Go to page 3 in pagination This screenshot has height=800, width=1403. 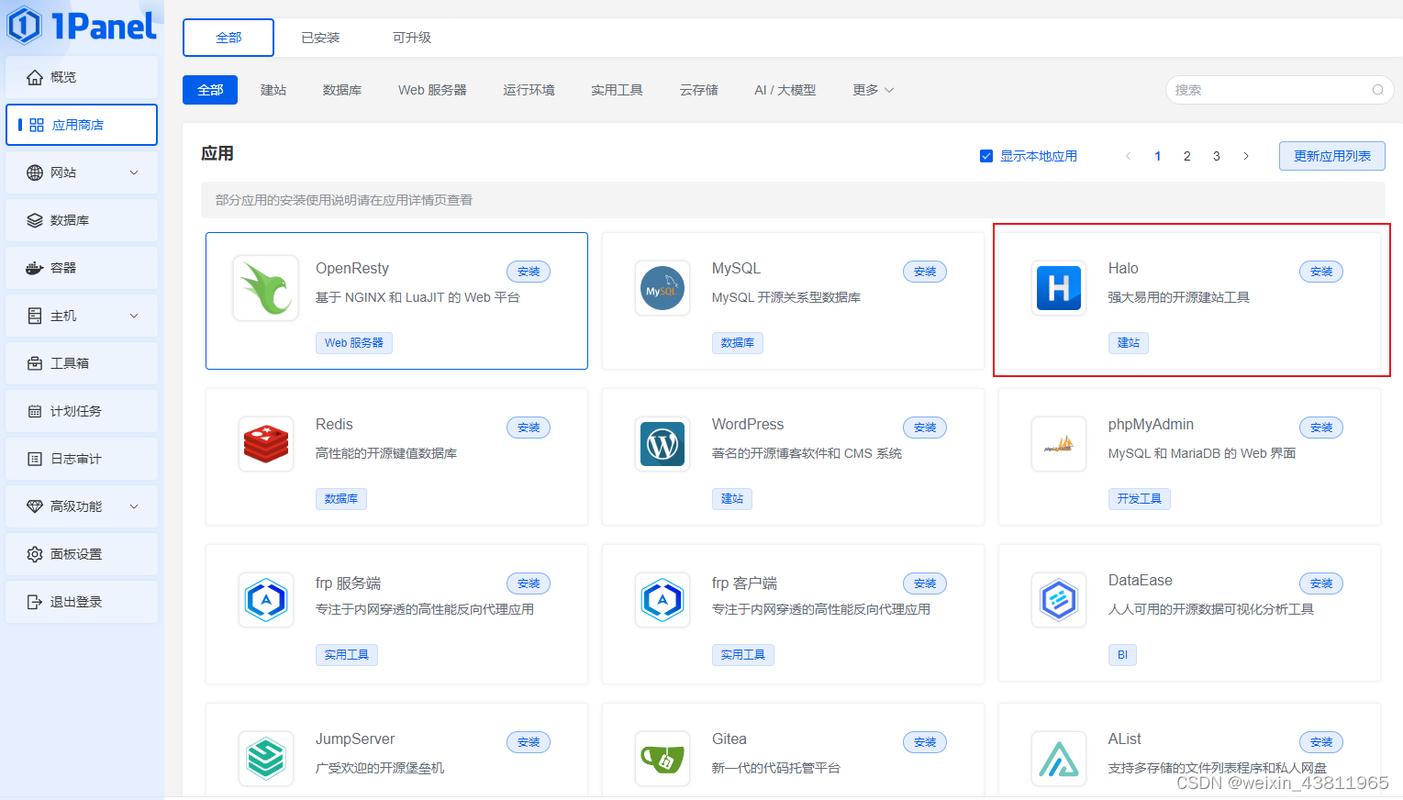1216,156
